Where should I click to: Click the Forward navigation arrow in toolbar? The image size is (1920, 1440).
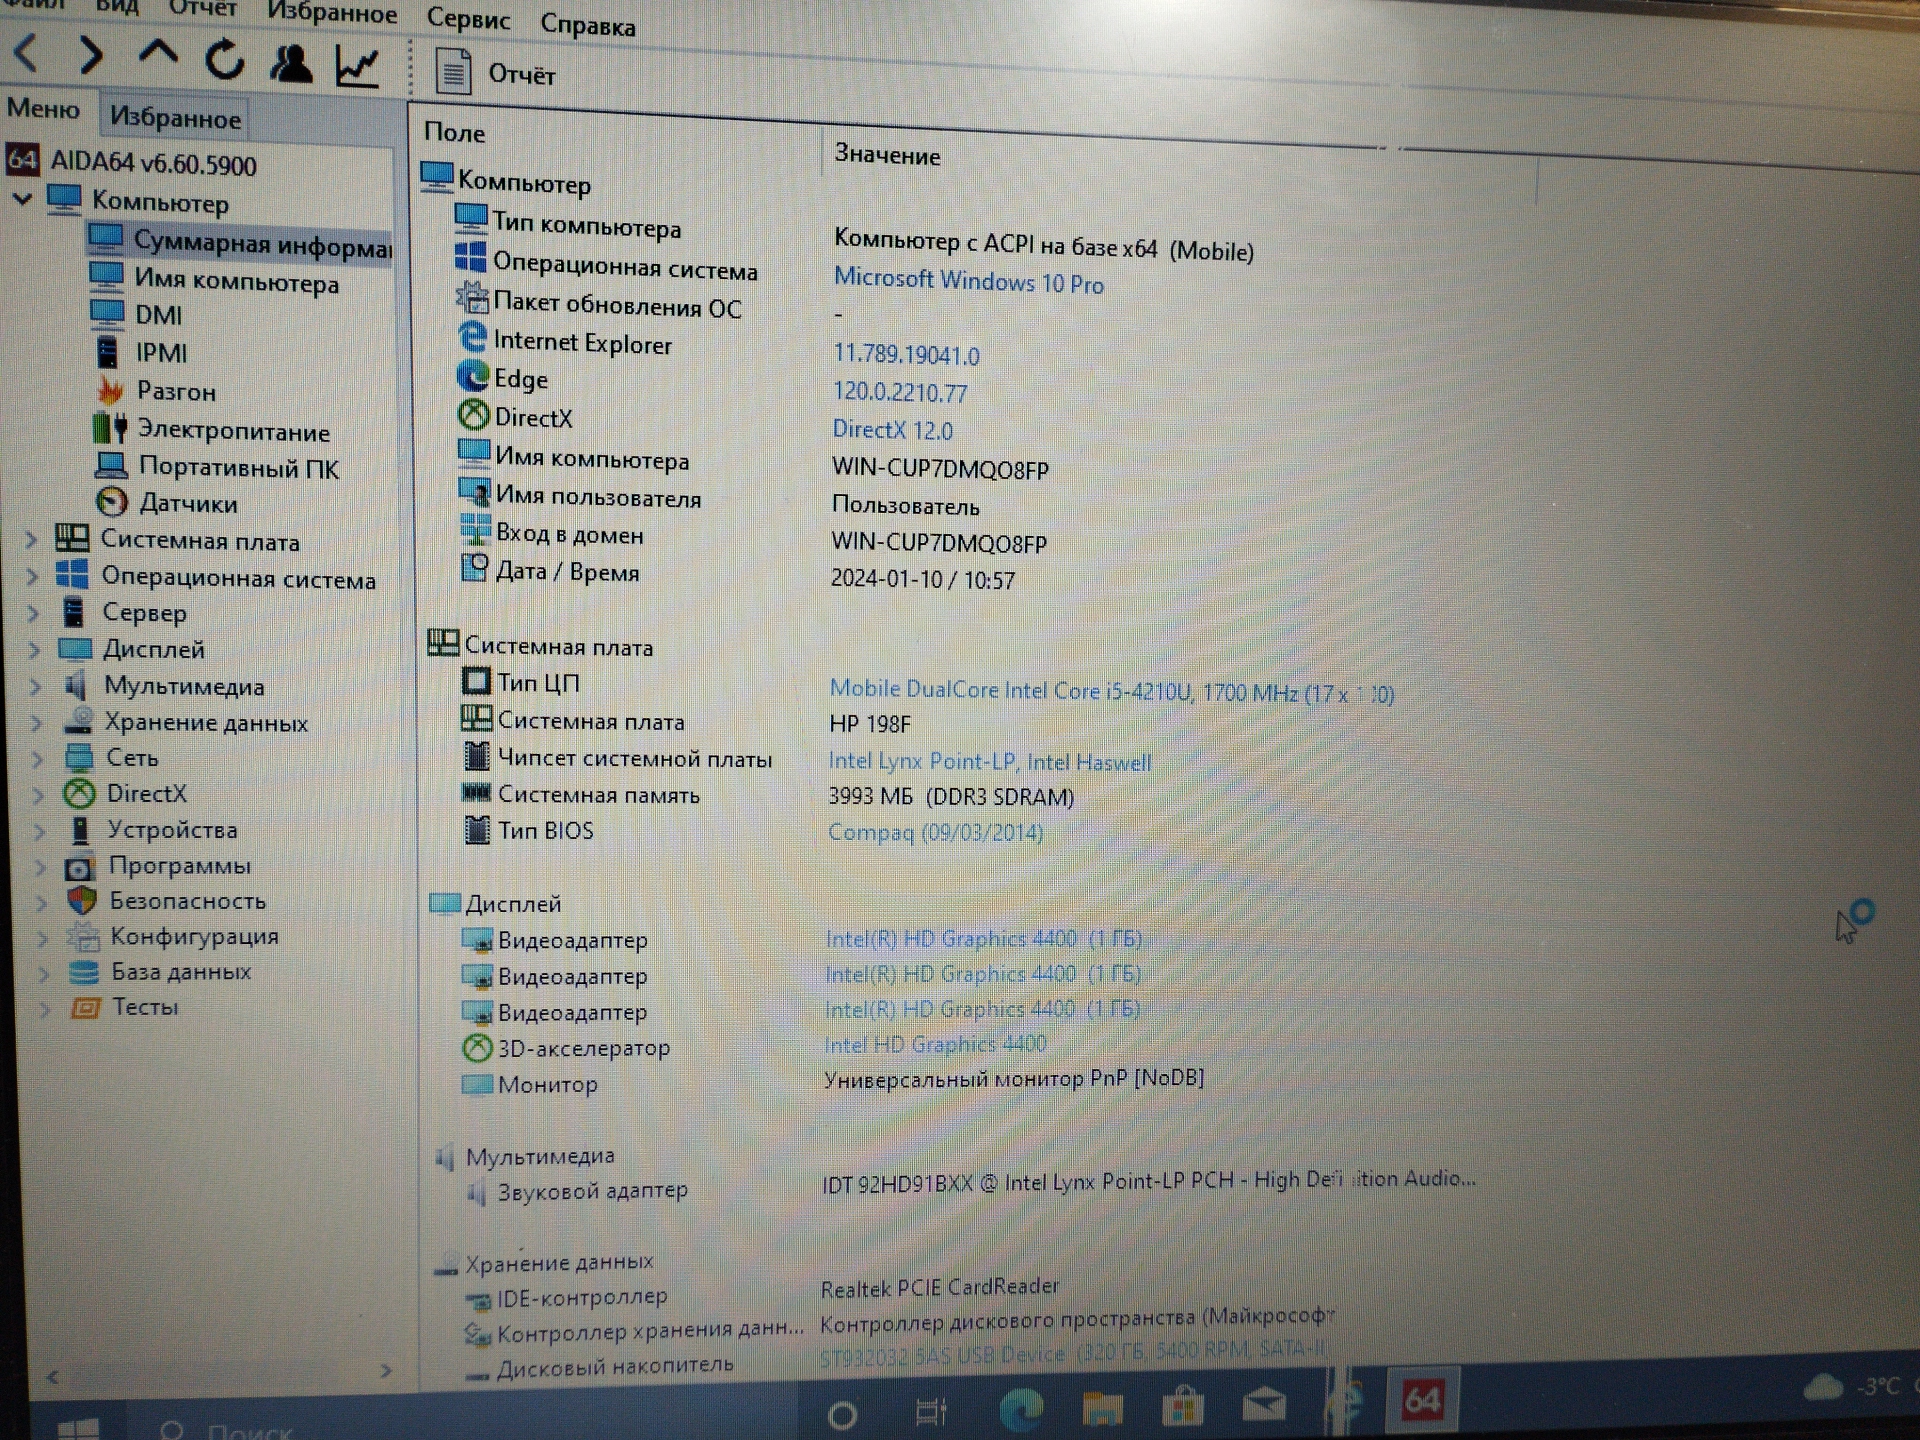click(x=90, y=56)
